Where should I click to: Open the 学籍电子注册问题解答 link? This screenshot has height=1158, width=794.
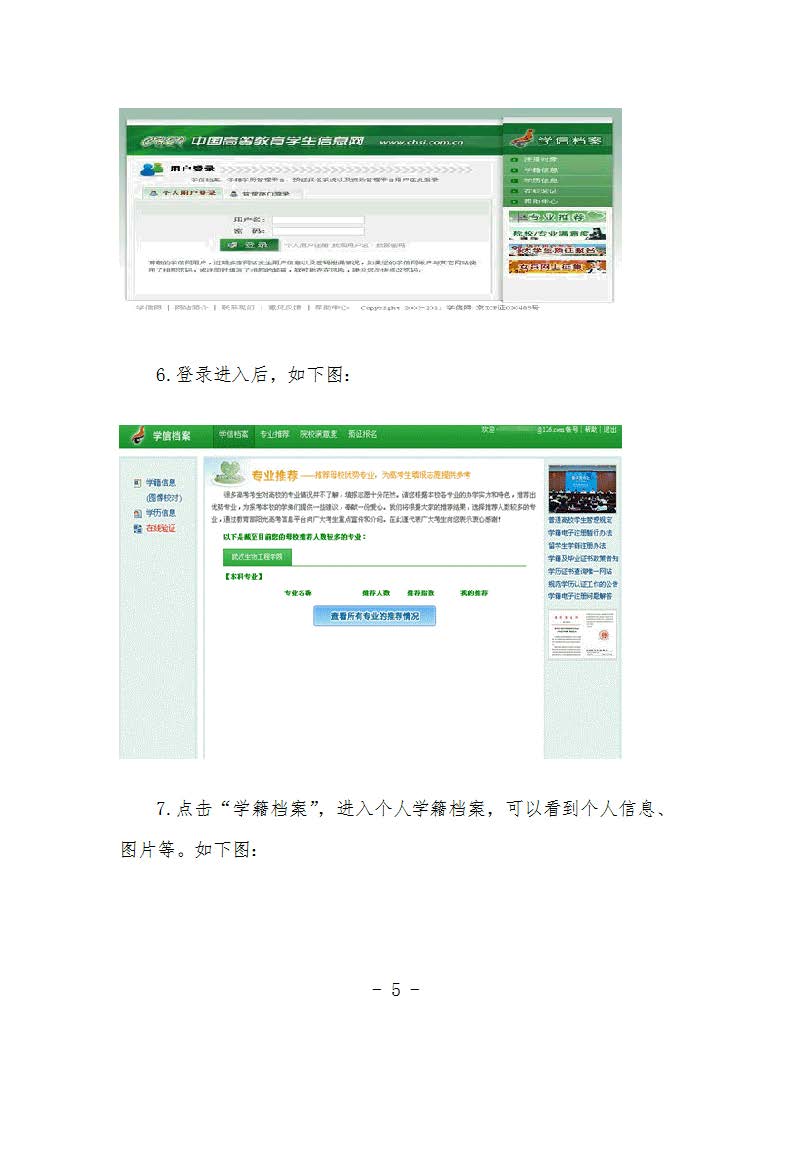pyautogui.click(x=580, y=596)
